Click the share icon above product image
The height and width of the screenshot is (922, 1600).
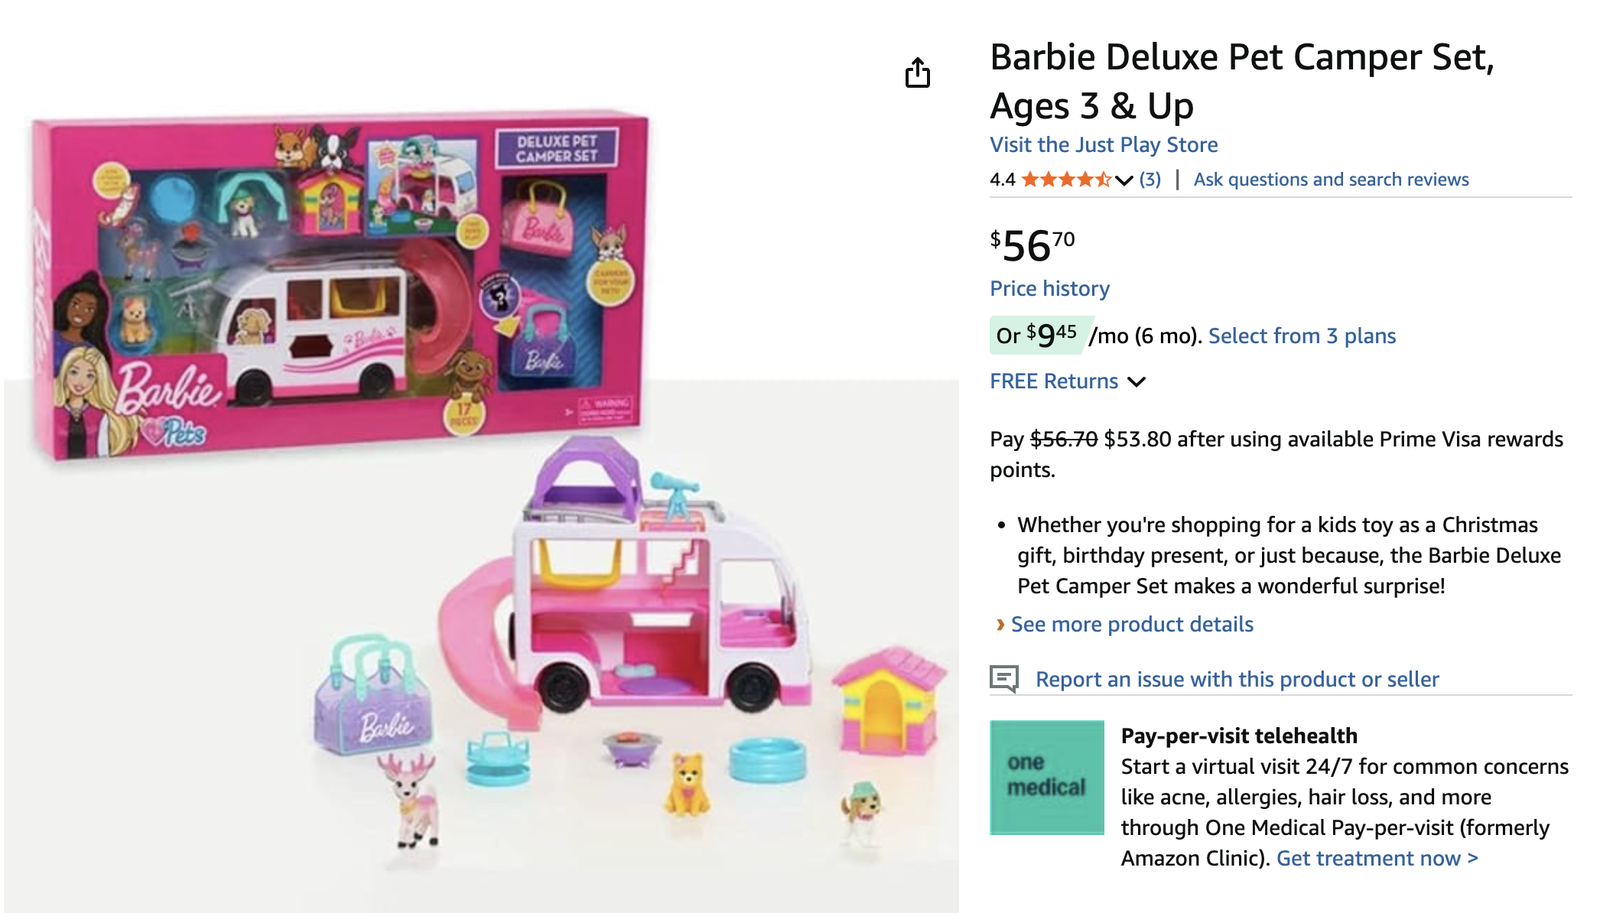click(x=917, y=73)
